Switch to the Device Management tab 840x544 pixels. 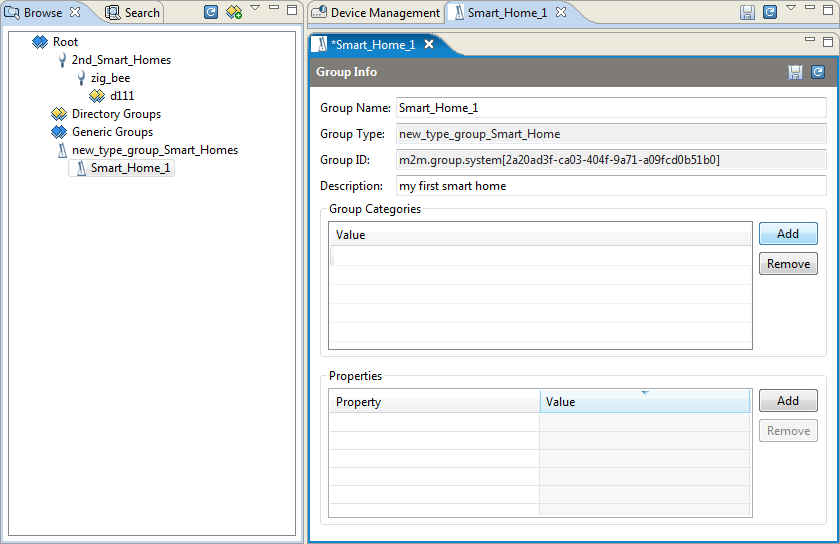pyautogui.click(x=376, y=12)
